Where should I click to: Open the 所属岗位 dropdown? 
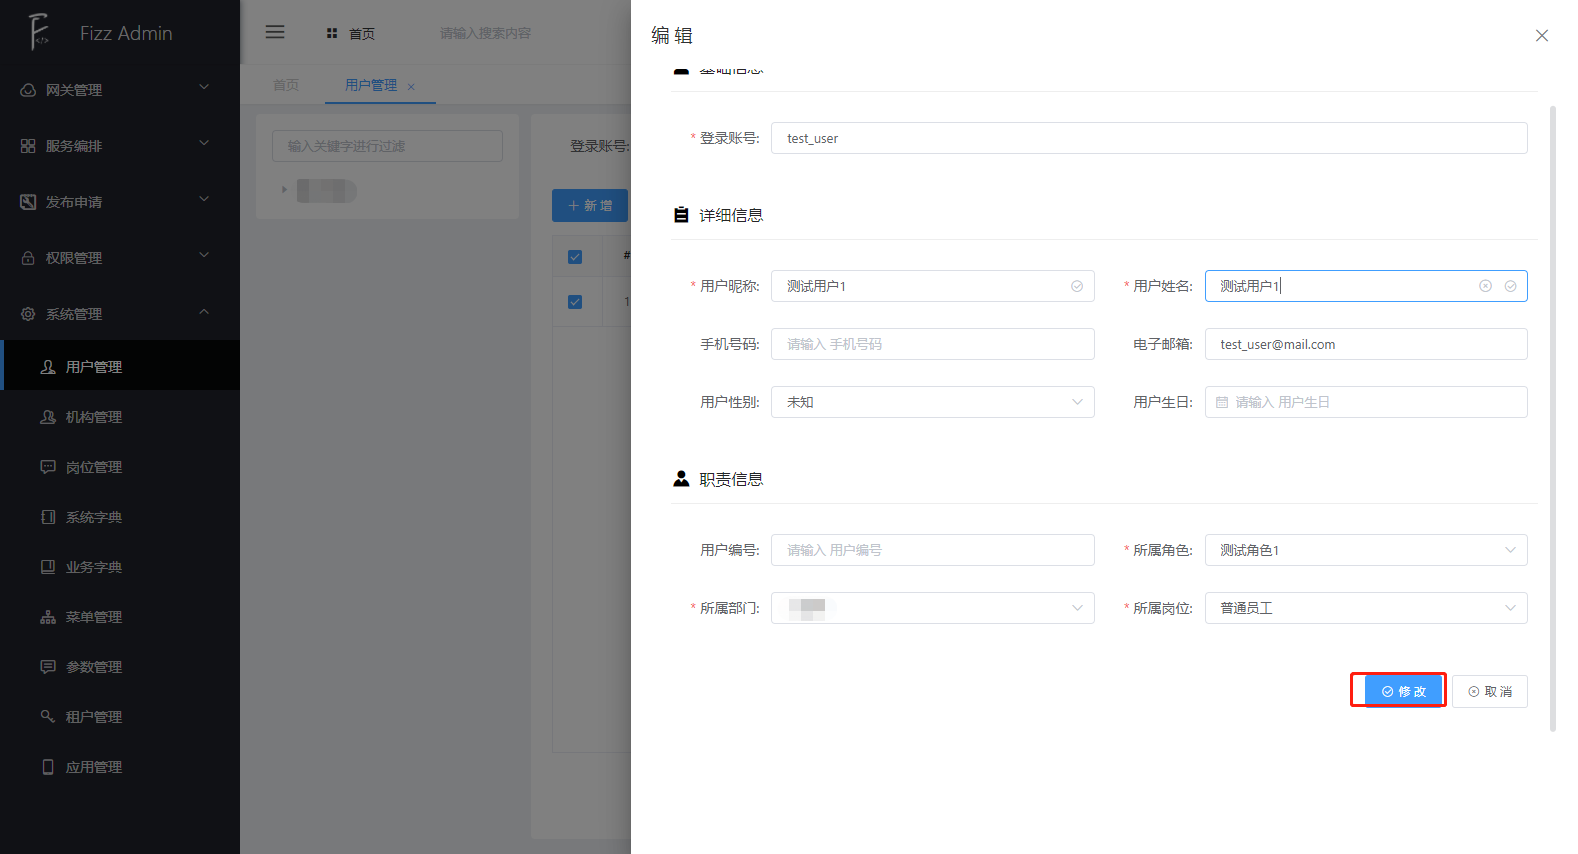[x=1366, y=608]
